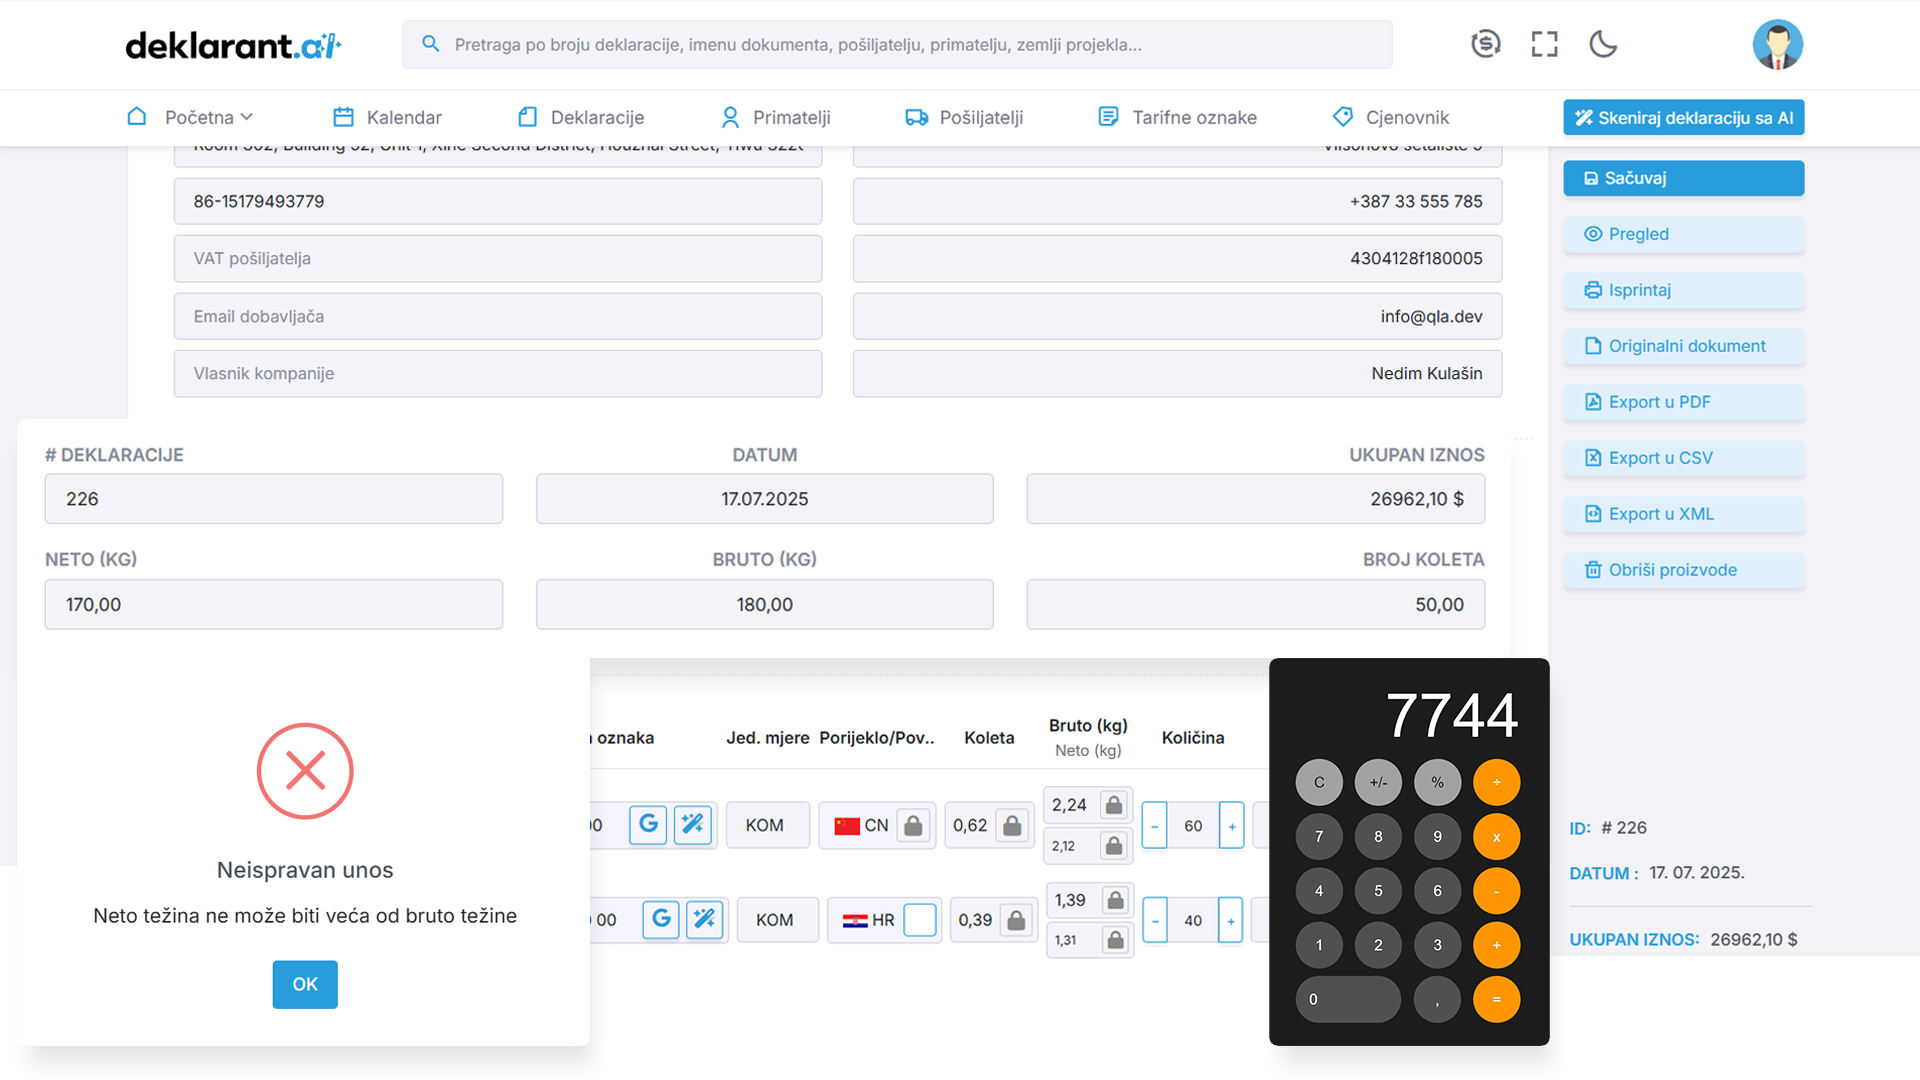
Task: Toggle the empty lock box next to HR origin
Action: pyautogui.click(x=919, y=920)
